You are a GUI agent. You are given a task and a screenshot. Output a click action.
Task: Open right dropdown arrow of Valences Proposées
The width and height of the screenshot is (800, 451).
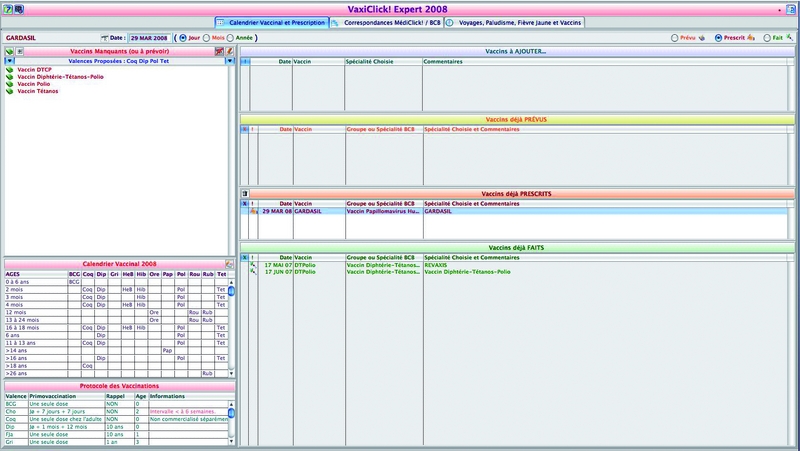[231, 61]
